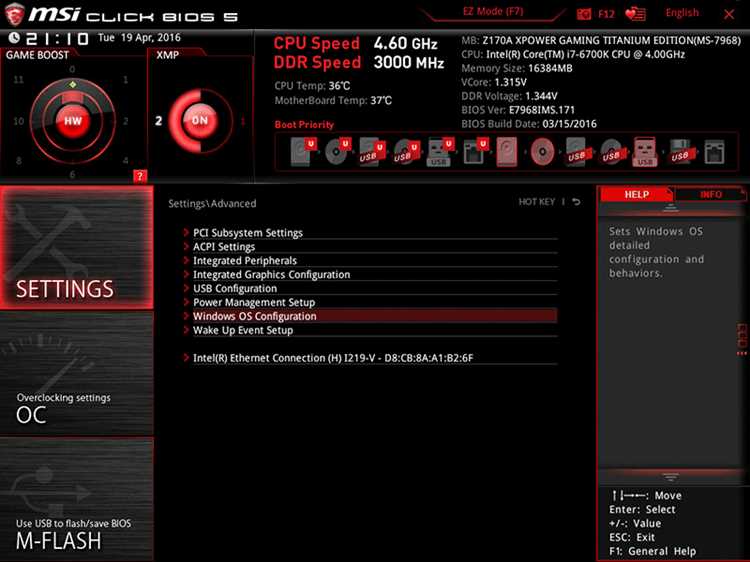Open Integrated Graphics Configuration
This screenshot has height=562, width=750.
(x=370, y=275)
